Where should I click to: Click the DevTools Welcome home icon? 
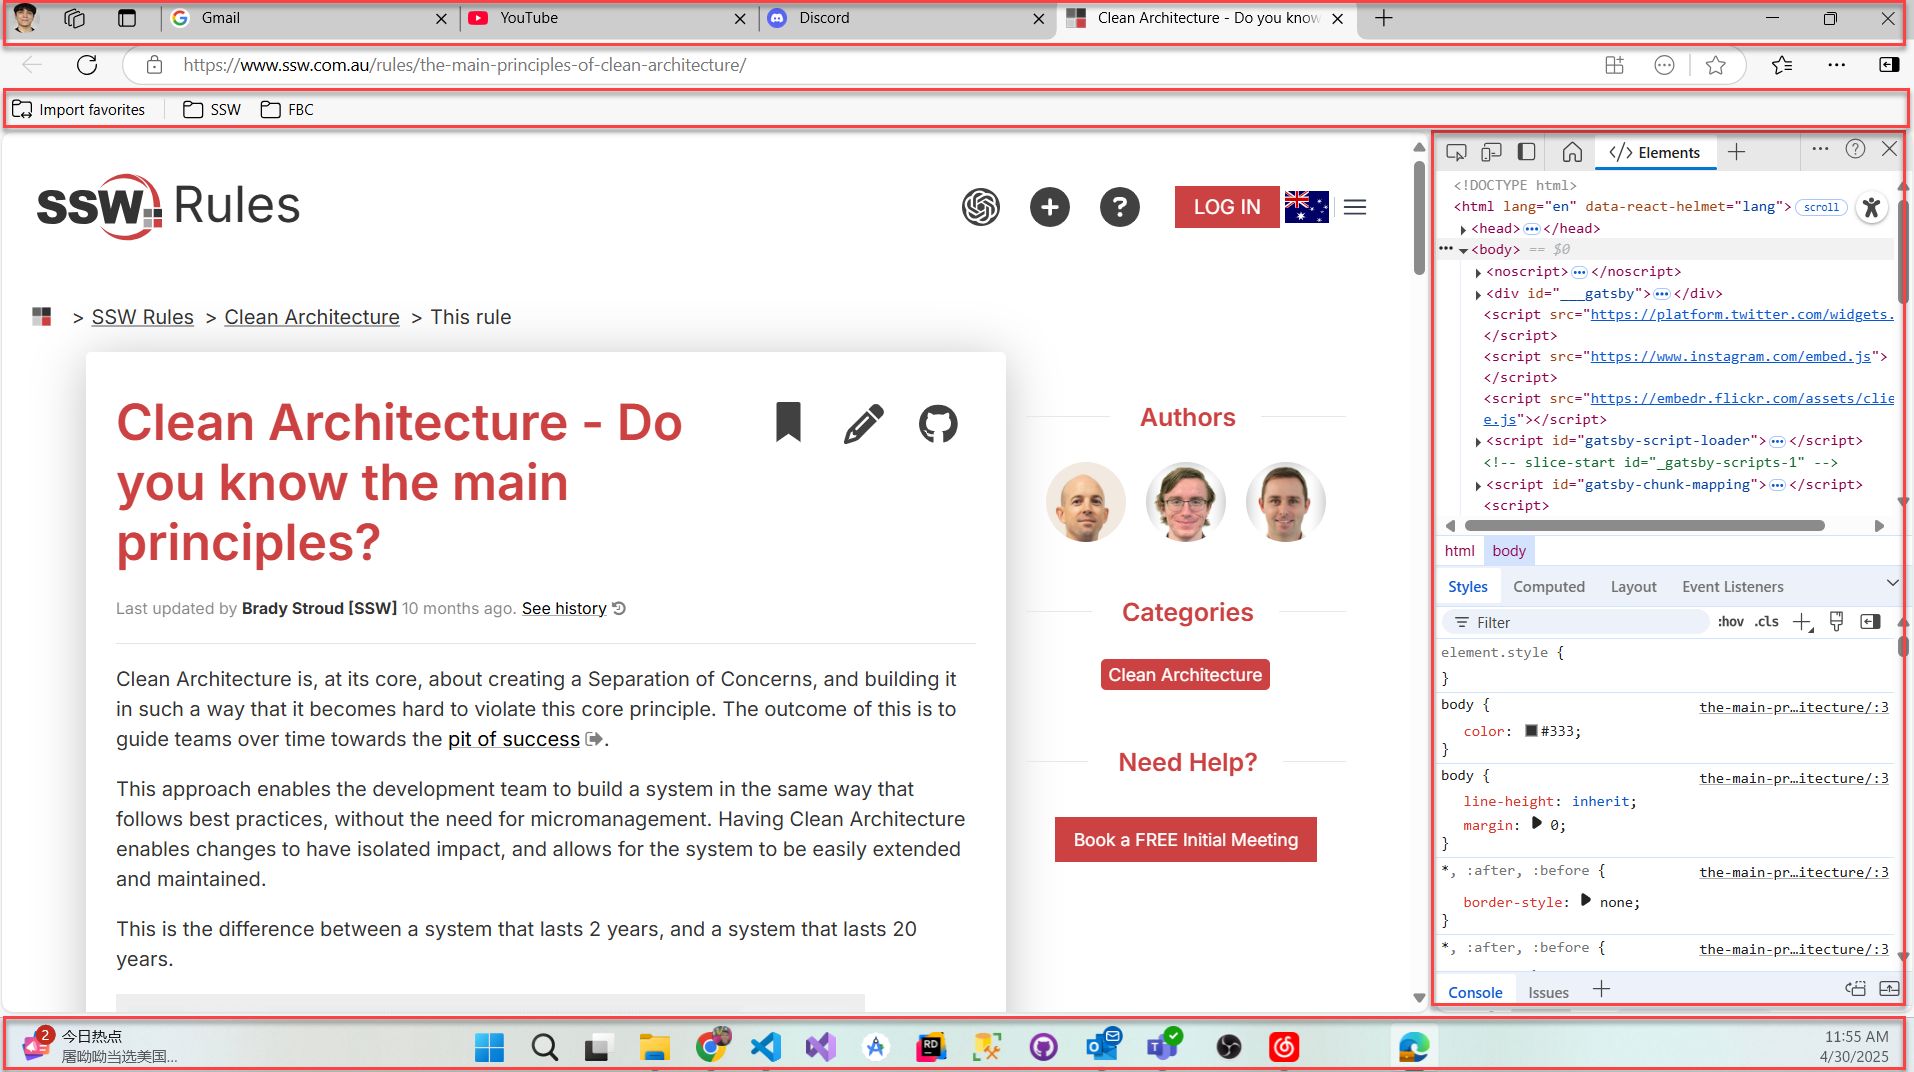(x=1572, y=152)
